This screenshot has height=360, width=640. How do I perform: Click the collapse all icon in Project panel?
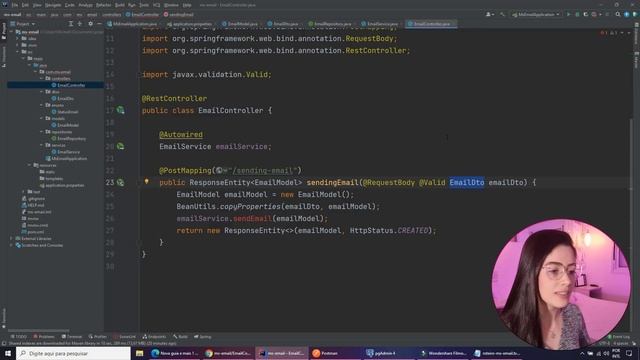80,24
